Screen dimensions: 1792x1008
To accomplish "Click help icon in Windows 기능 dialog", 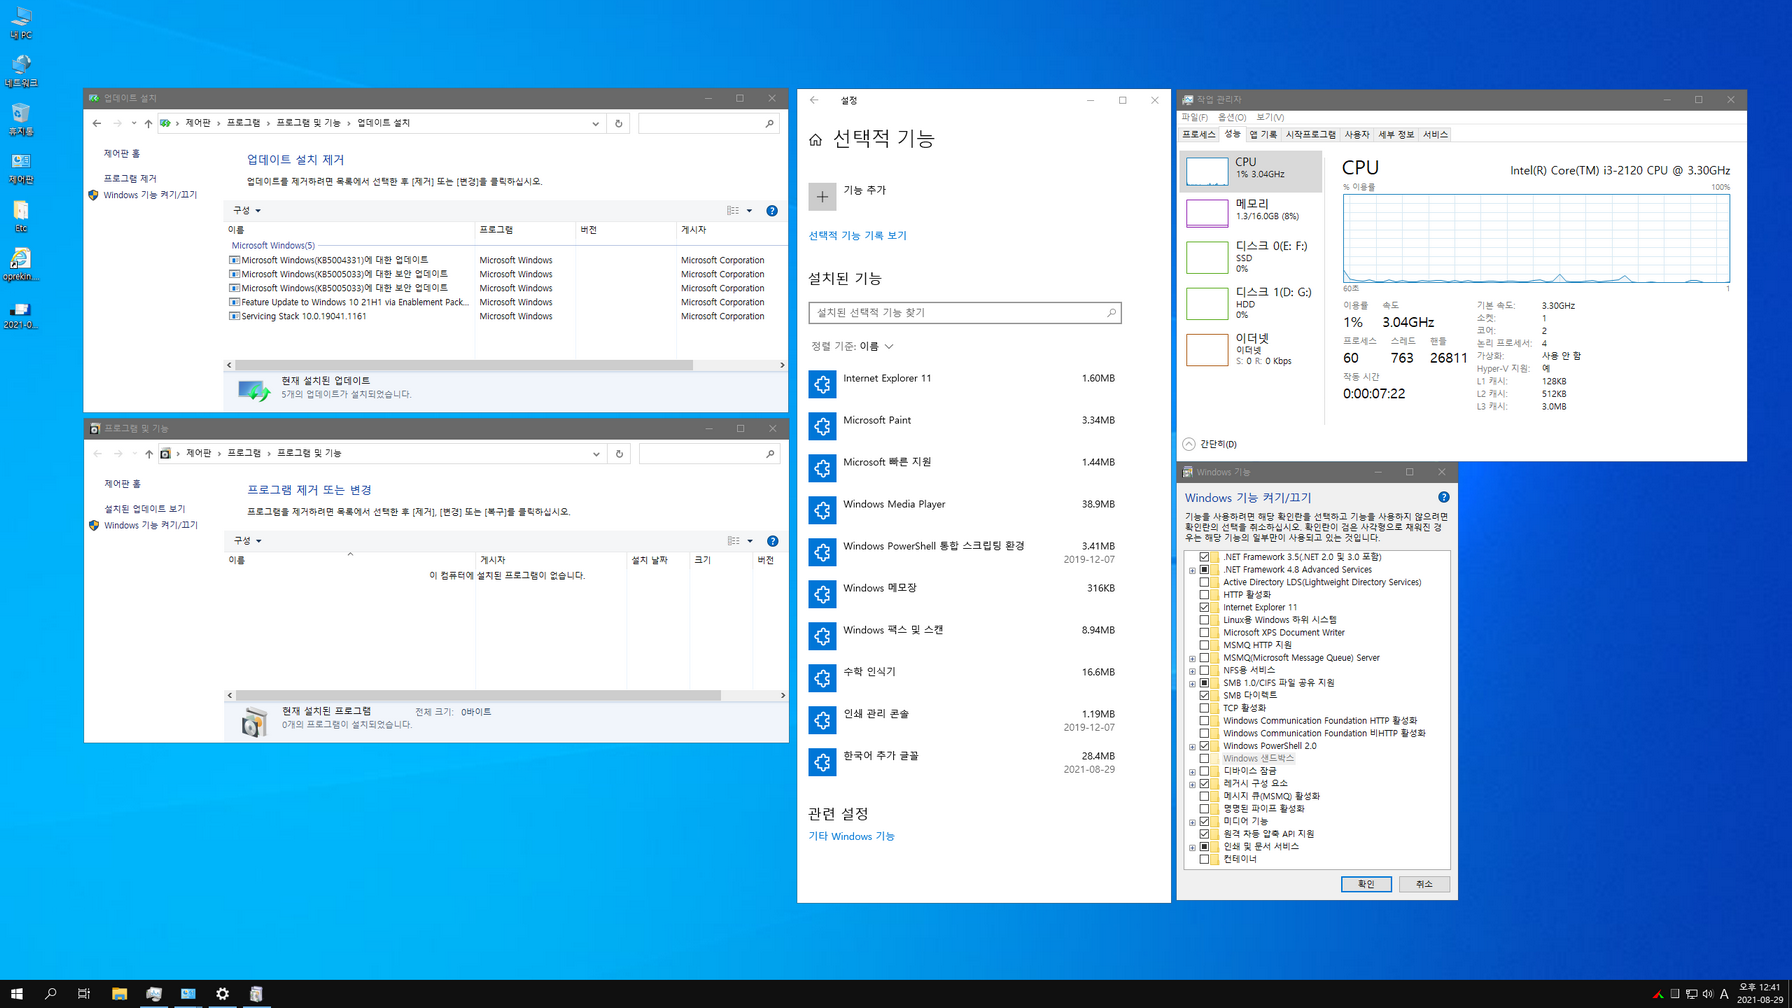I will (1443, 497).
